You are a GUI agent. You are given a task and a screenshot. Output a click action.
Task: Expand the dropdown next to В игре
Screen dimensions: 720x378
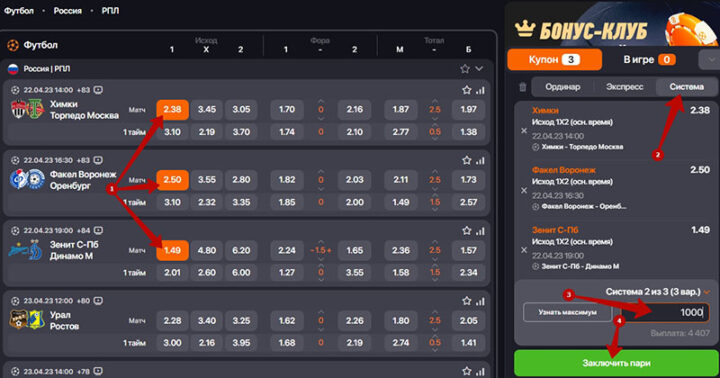tap(710, 60)
